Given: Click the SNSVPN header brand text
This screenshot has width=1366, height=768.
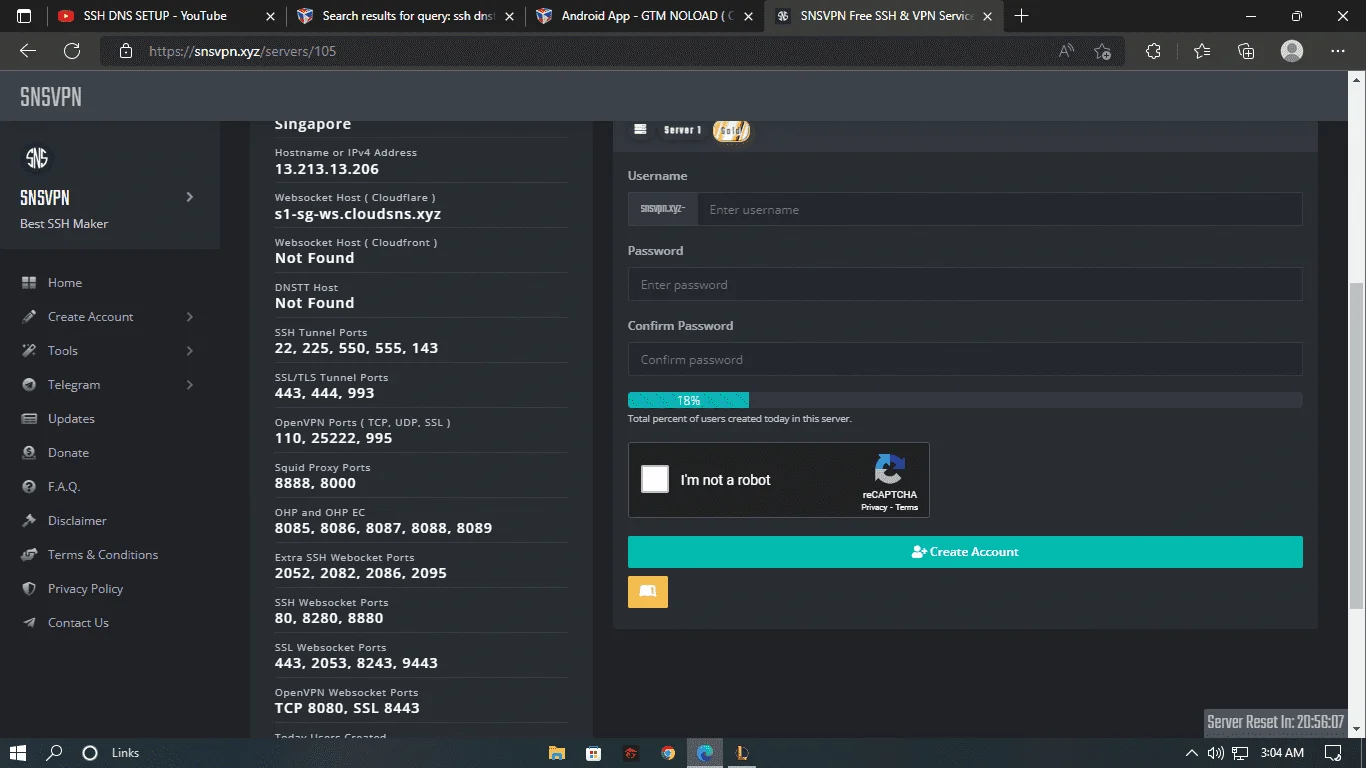Looking at the screenshot, I should click(x=51, y=97).
